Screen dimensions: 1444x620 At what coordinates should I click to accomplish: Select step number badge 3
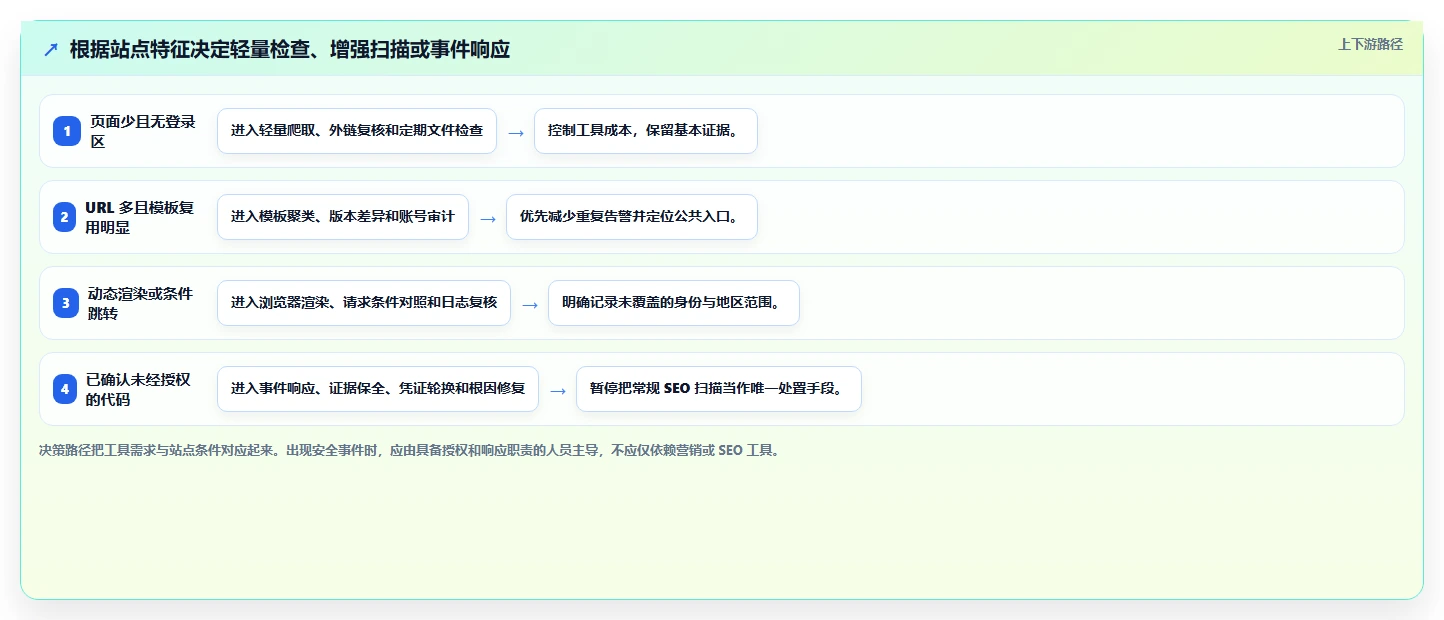(66, 303)
